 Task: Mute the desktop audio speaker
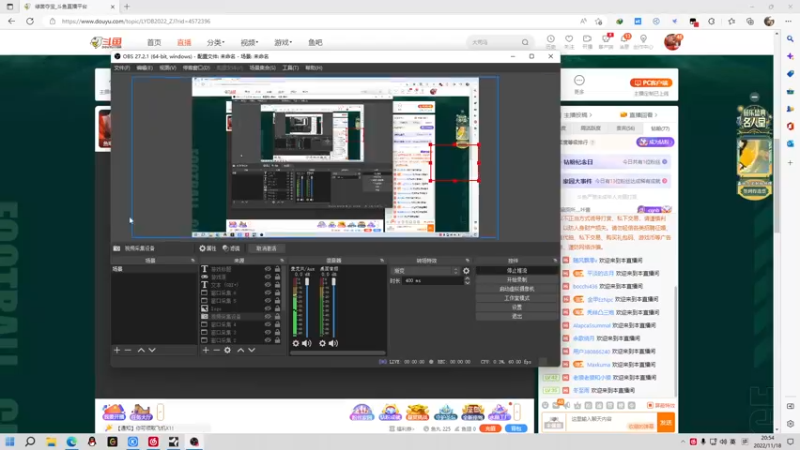pyautogui.click(x=333, y=343)
